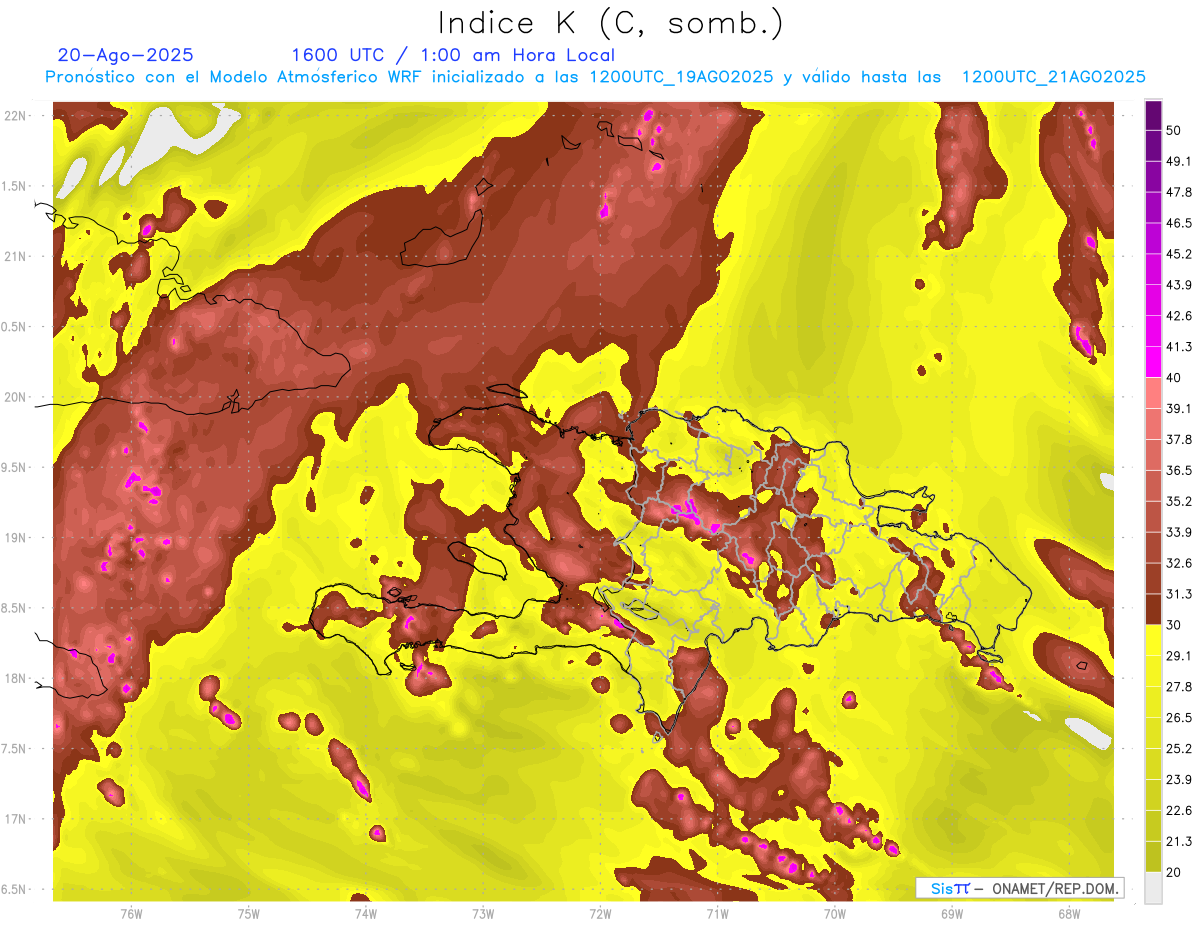This screenshot has height=927, width=1200.
Task: Select legend value "33.9"
Action: click(1179, 532)
